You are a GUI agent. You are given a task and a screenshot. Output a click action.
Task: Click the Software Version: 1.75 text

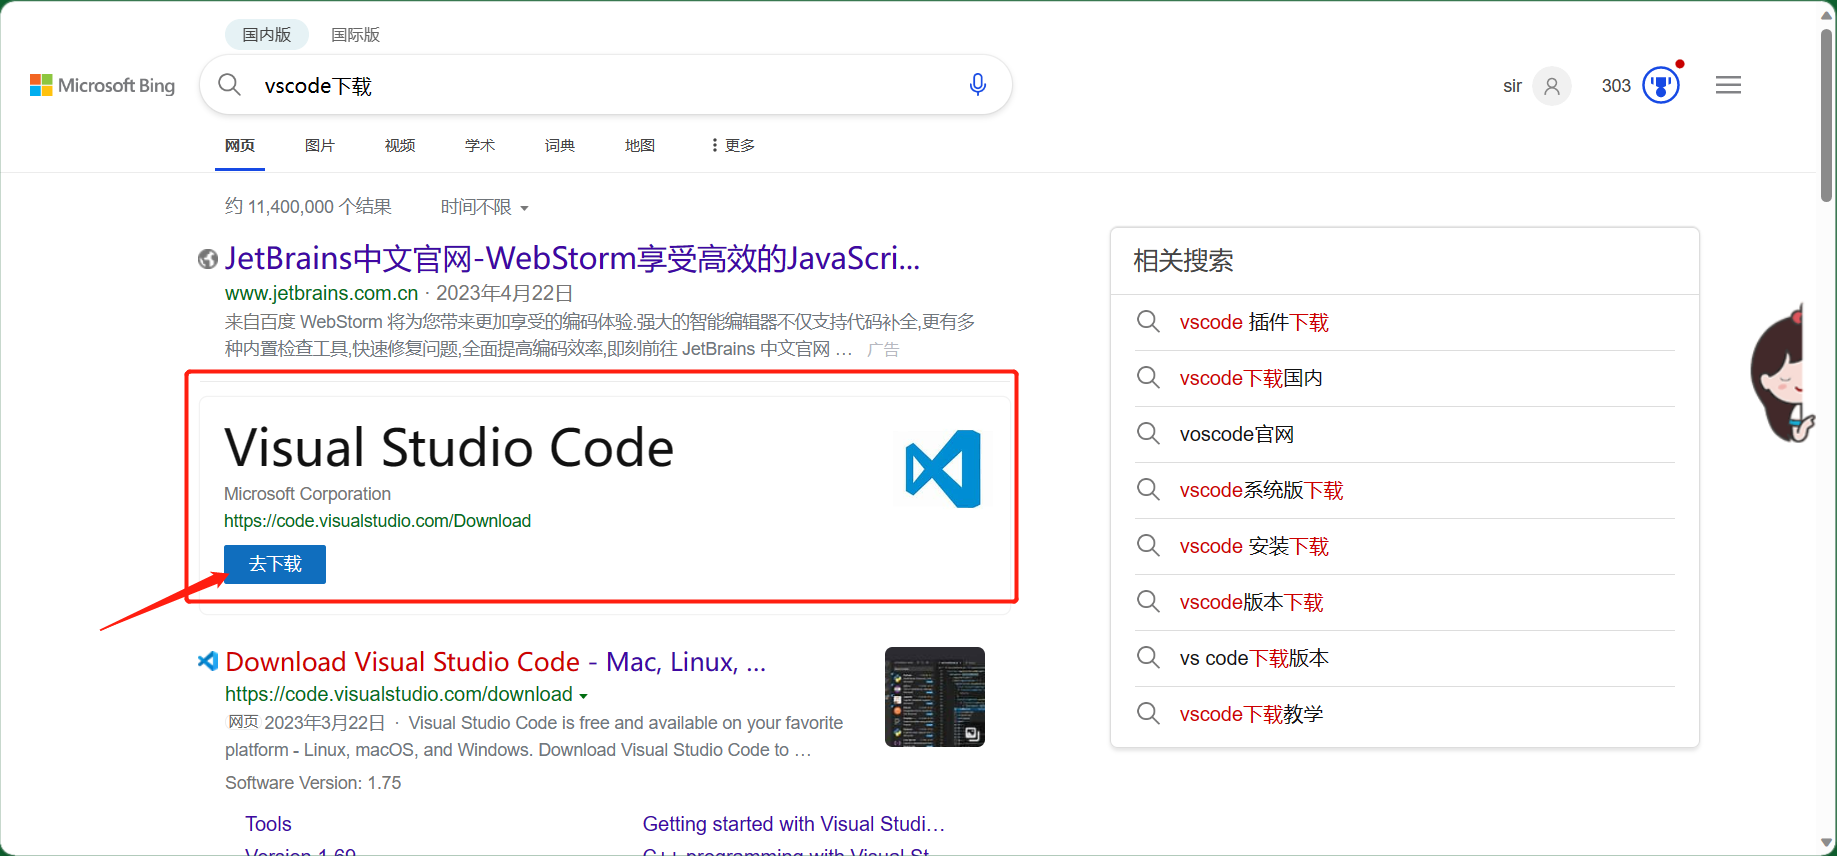click(313, 783)
